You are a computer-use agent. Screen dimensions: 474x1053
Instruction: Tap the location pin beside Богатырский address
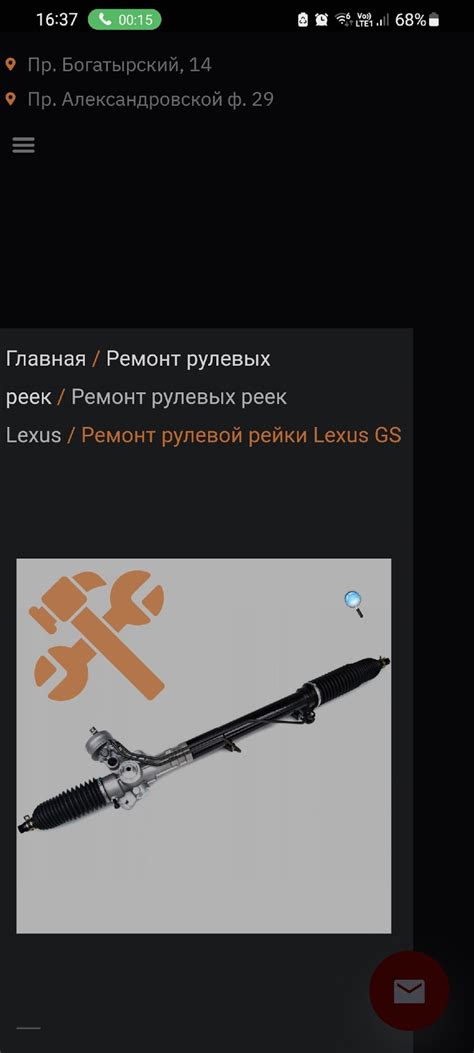click(11, 64)
